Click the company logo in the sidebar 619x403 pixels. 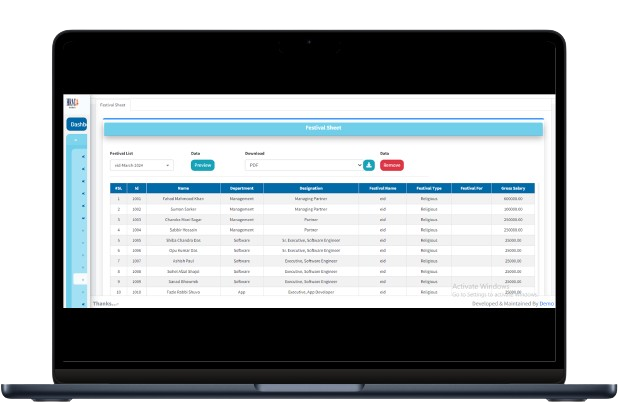[x=72, y=103]
